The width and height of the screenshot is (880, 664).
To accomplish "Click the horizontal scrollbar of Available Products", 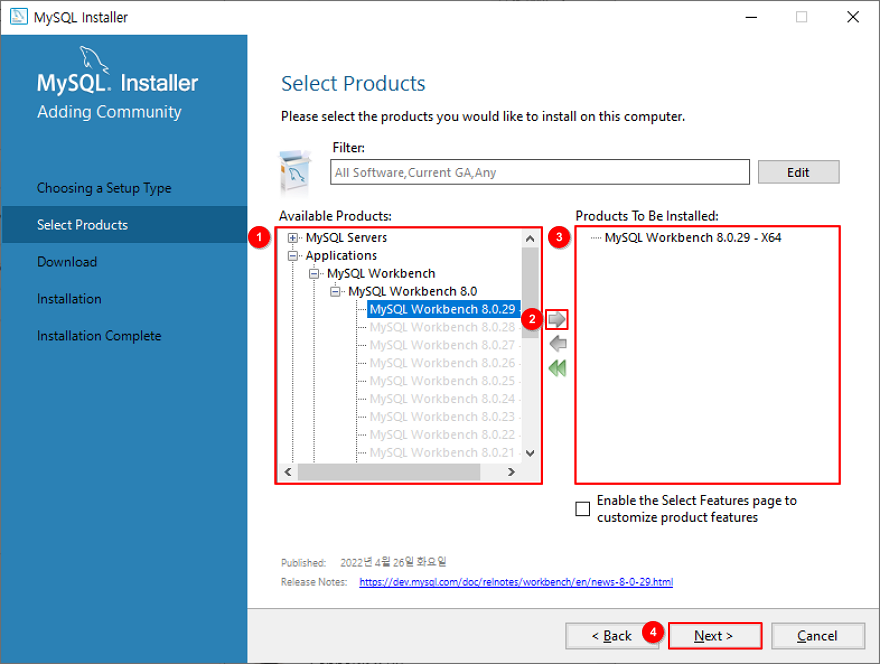I will pos(389,472).
